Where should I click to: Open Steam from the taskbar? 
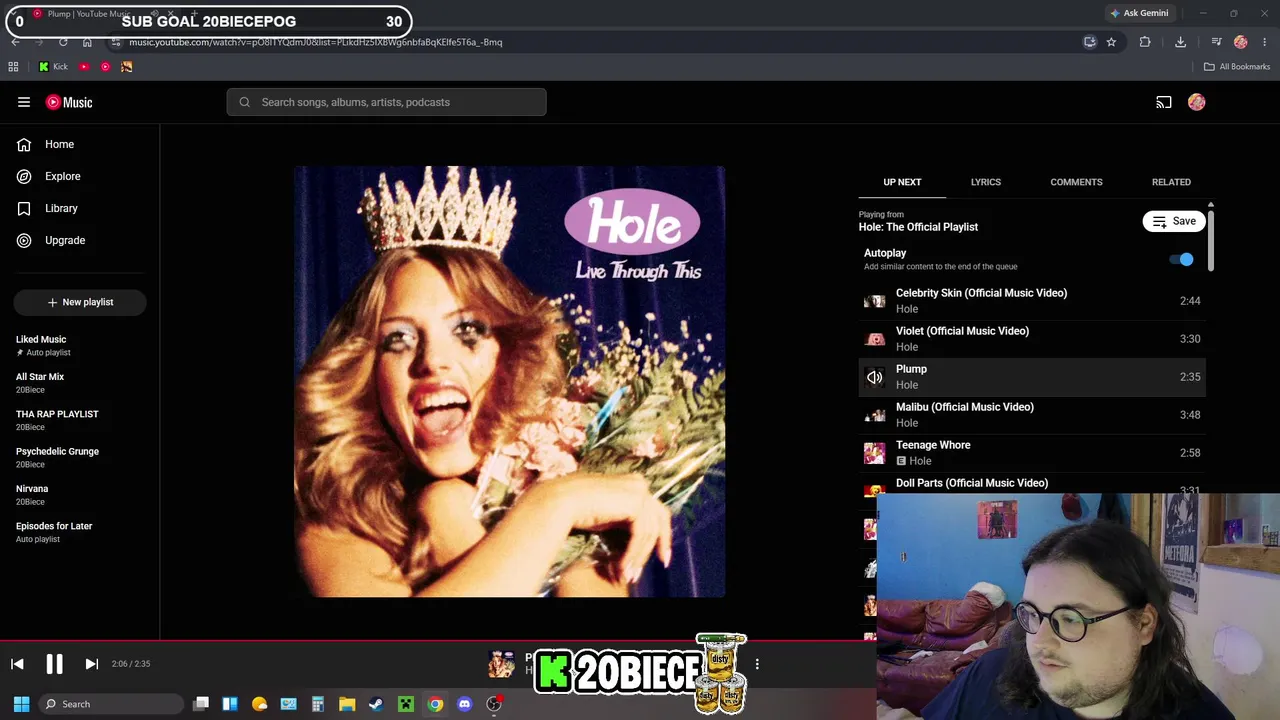coord(376,704)
